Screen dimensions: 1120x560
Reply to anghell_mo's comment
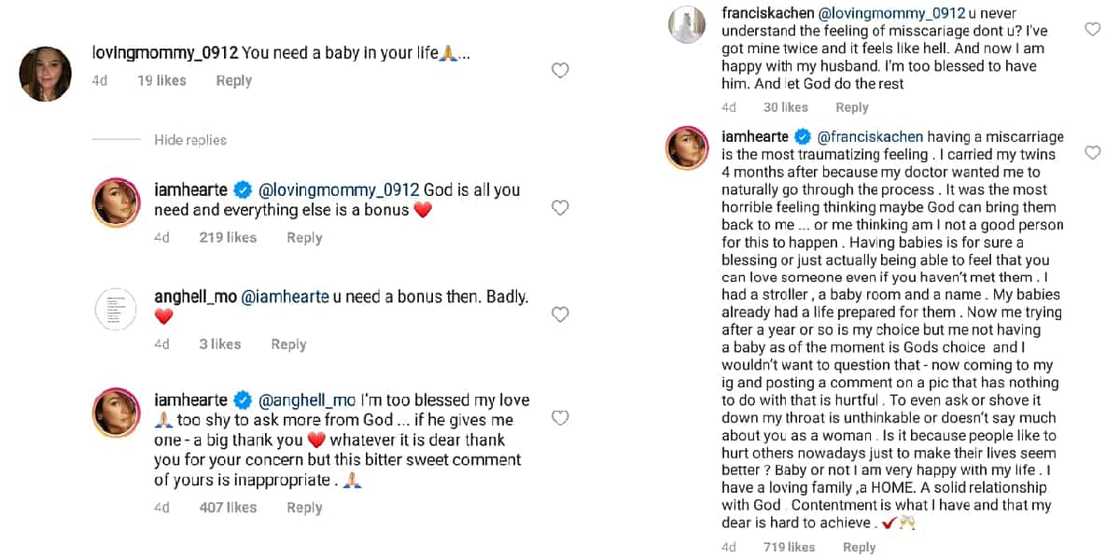point(288,344)
